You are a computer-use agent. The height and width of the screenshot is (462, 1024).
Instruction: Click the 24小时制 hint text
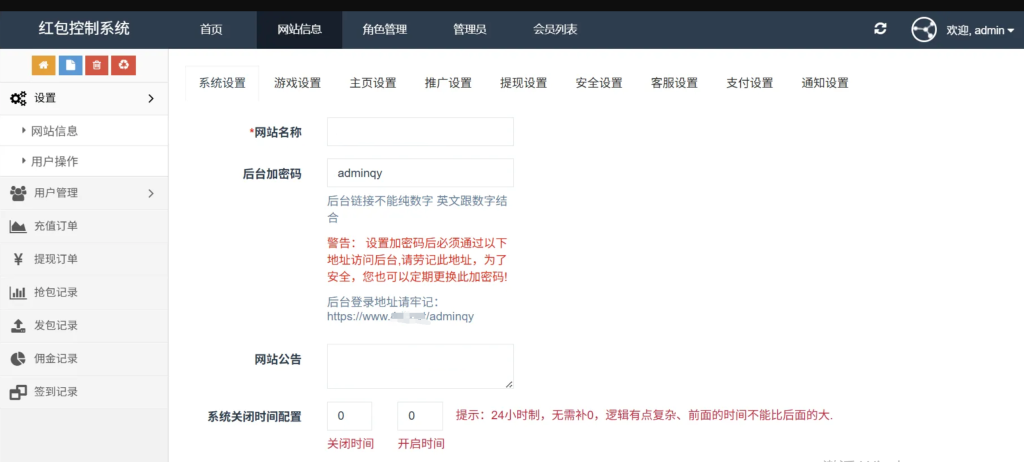pos(645,416)
